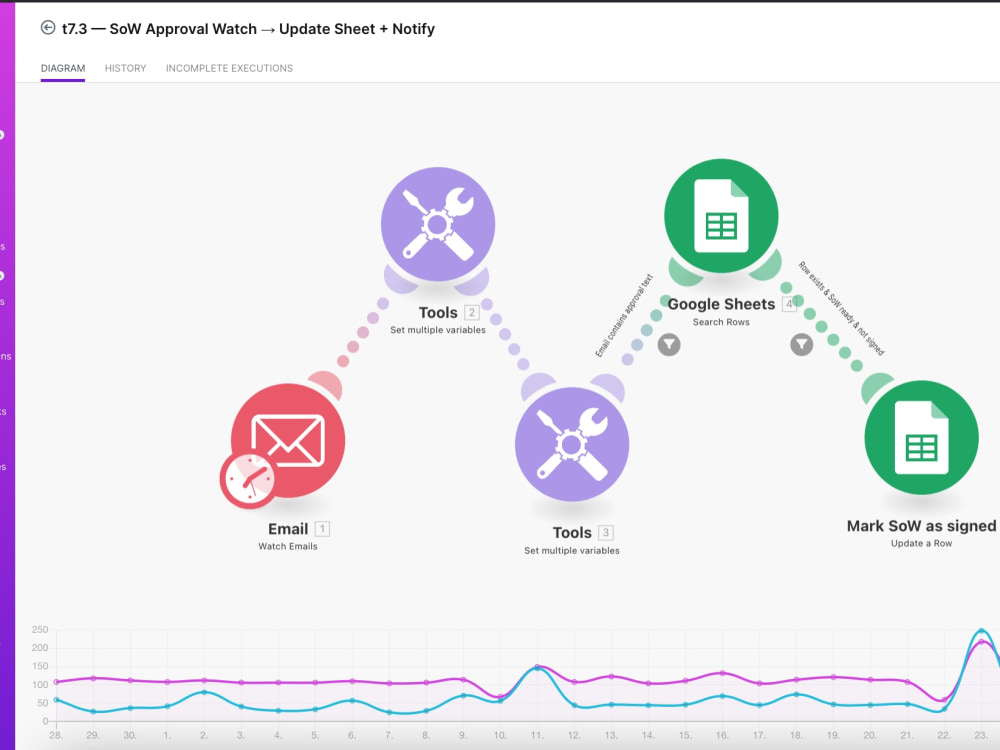This screenshot has height=750, width=1000.
Task: Click the chart y-axis value 250
Action: 40,629
